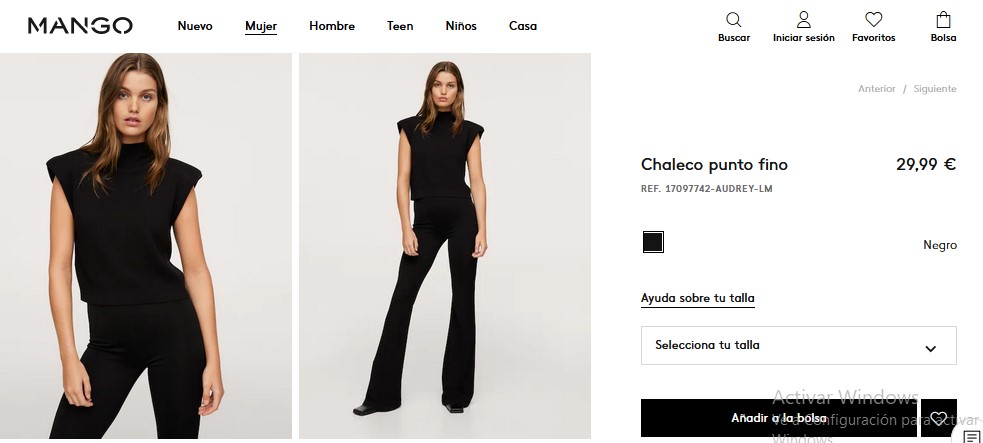Click the Iniciar sesión person icon
983x443 pixels.
click(803, 20)
